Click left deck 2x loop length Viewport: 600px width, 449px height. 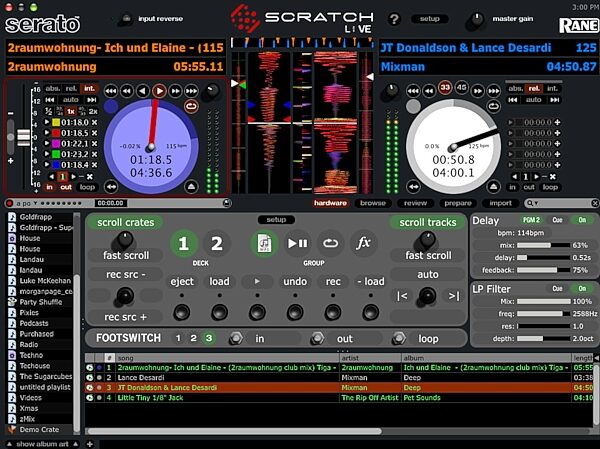[x=93, y=111]
